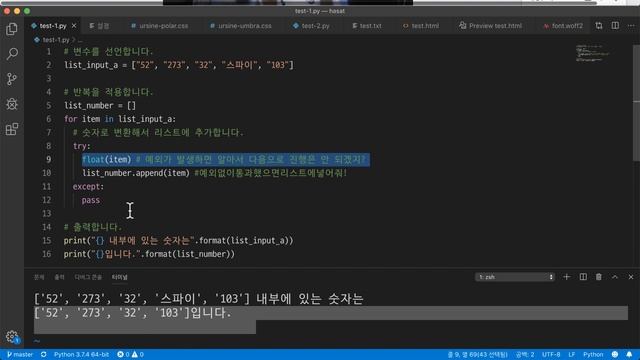The width and height of the screenshot is (640, 360).
Task: Select Python 3.7.4 64-bit interpreter
Action: tap(81, 354)
